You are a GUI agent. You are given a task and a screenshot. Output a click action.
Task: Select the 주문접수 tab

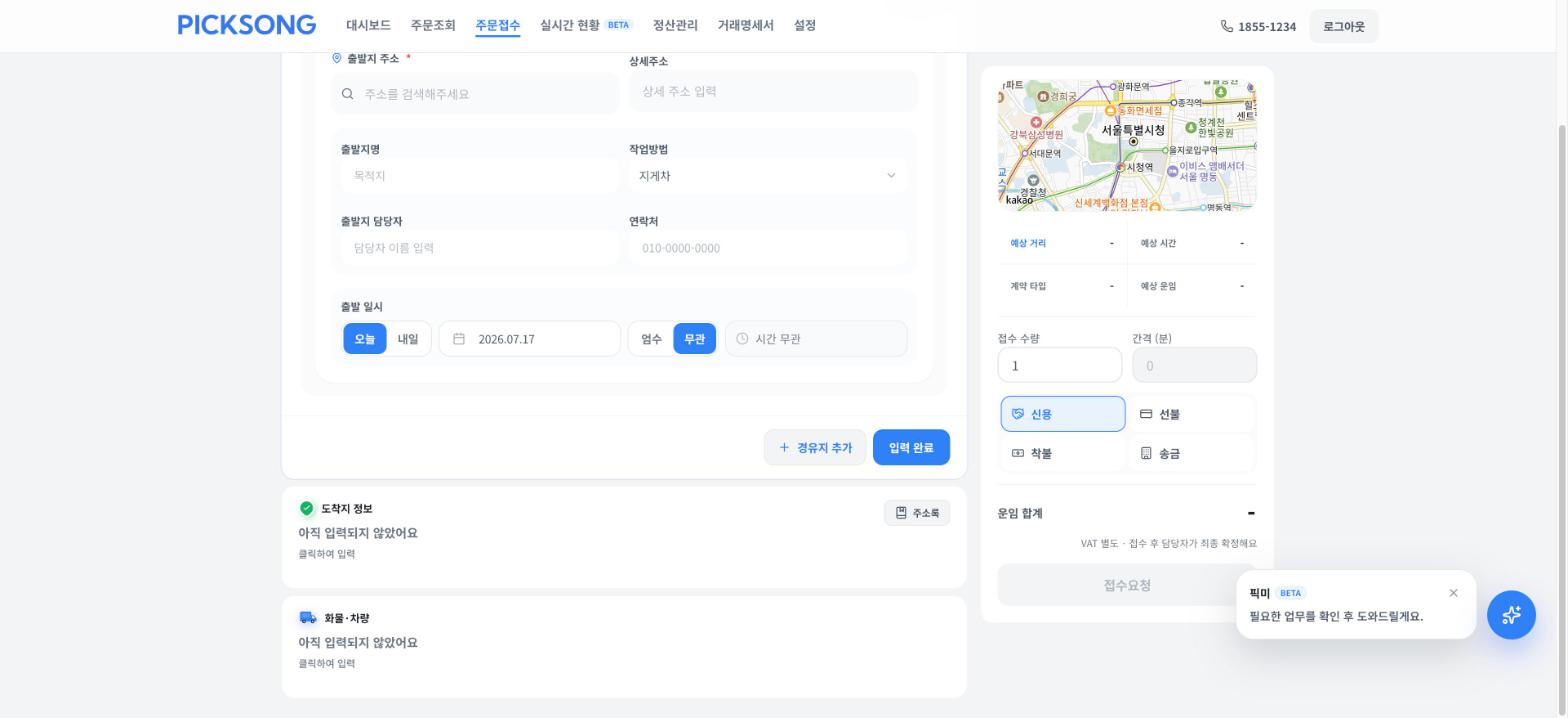tap(497, 25)
